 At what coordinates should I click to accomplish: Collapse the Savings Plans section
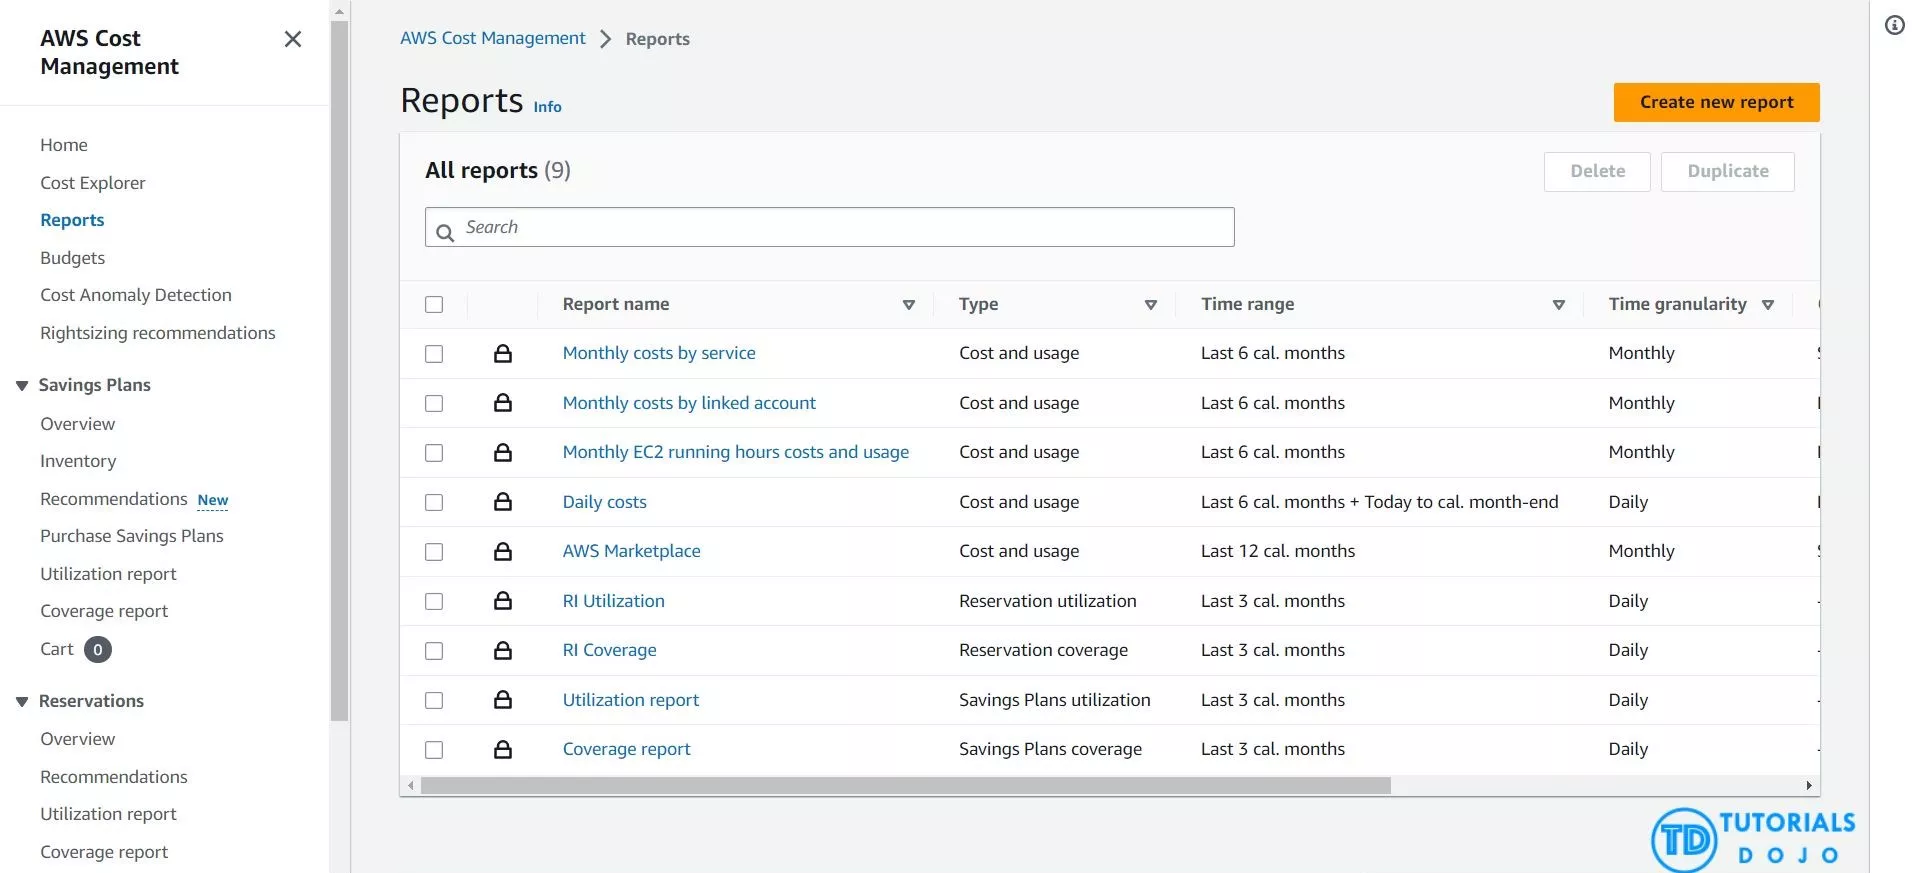22,386
